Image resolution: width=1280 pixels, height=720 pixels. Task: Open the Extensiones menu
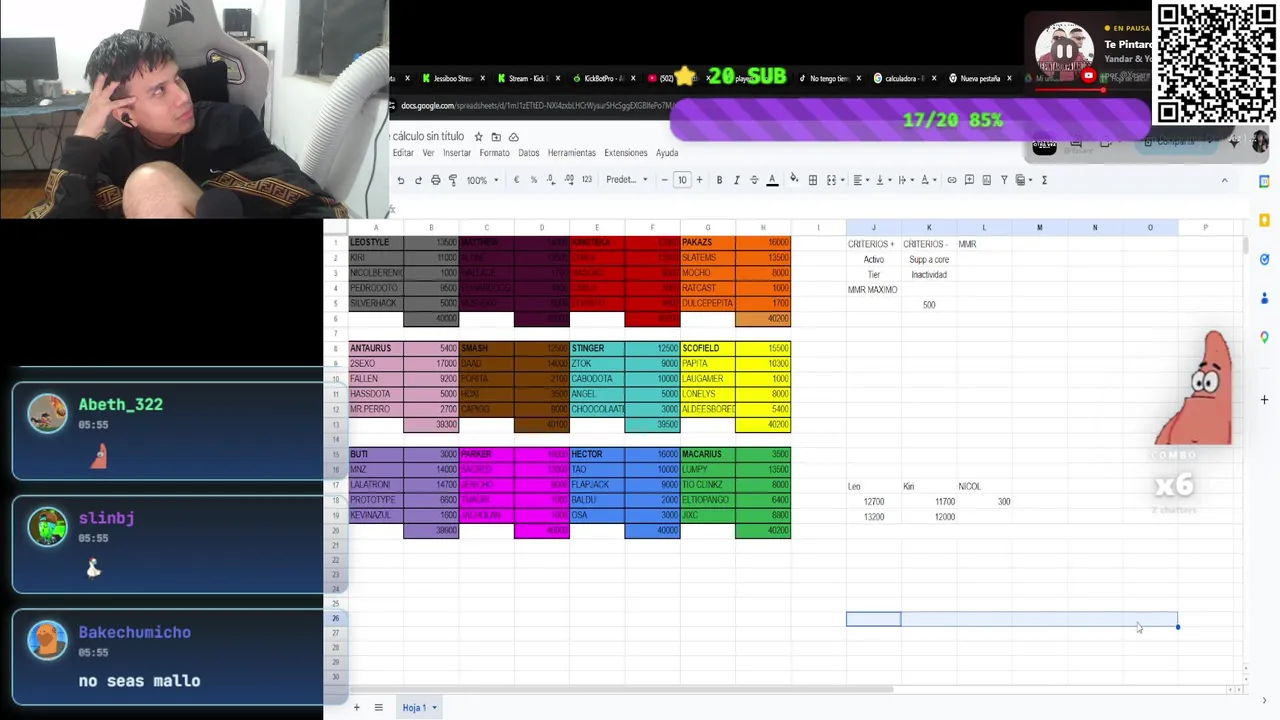(626, 153)
